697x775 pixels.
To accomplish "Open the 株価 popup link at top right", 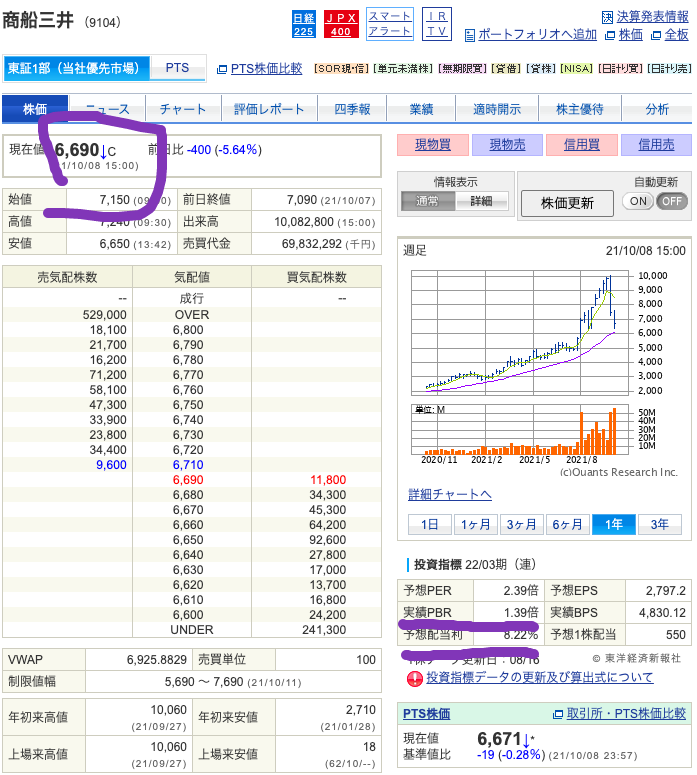I will coord(631,35).
